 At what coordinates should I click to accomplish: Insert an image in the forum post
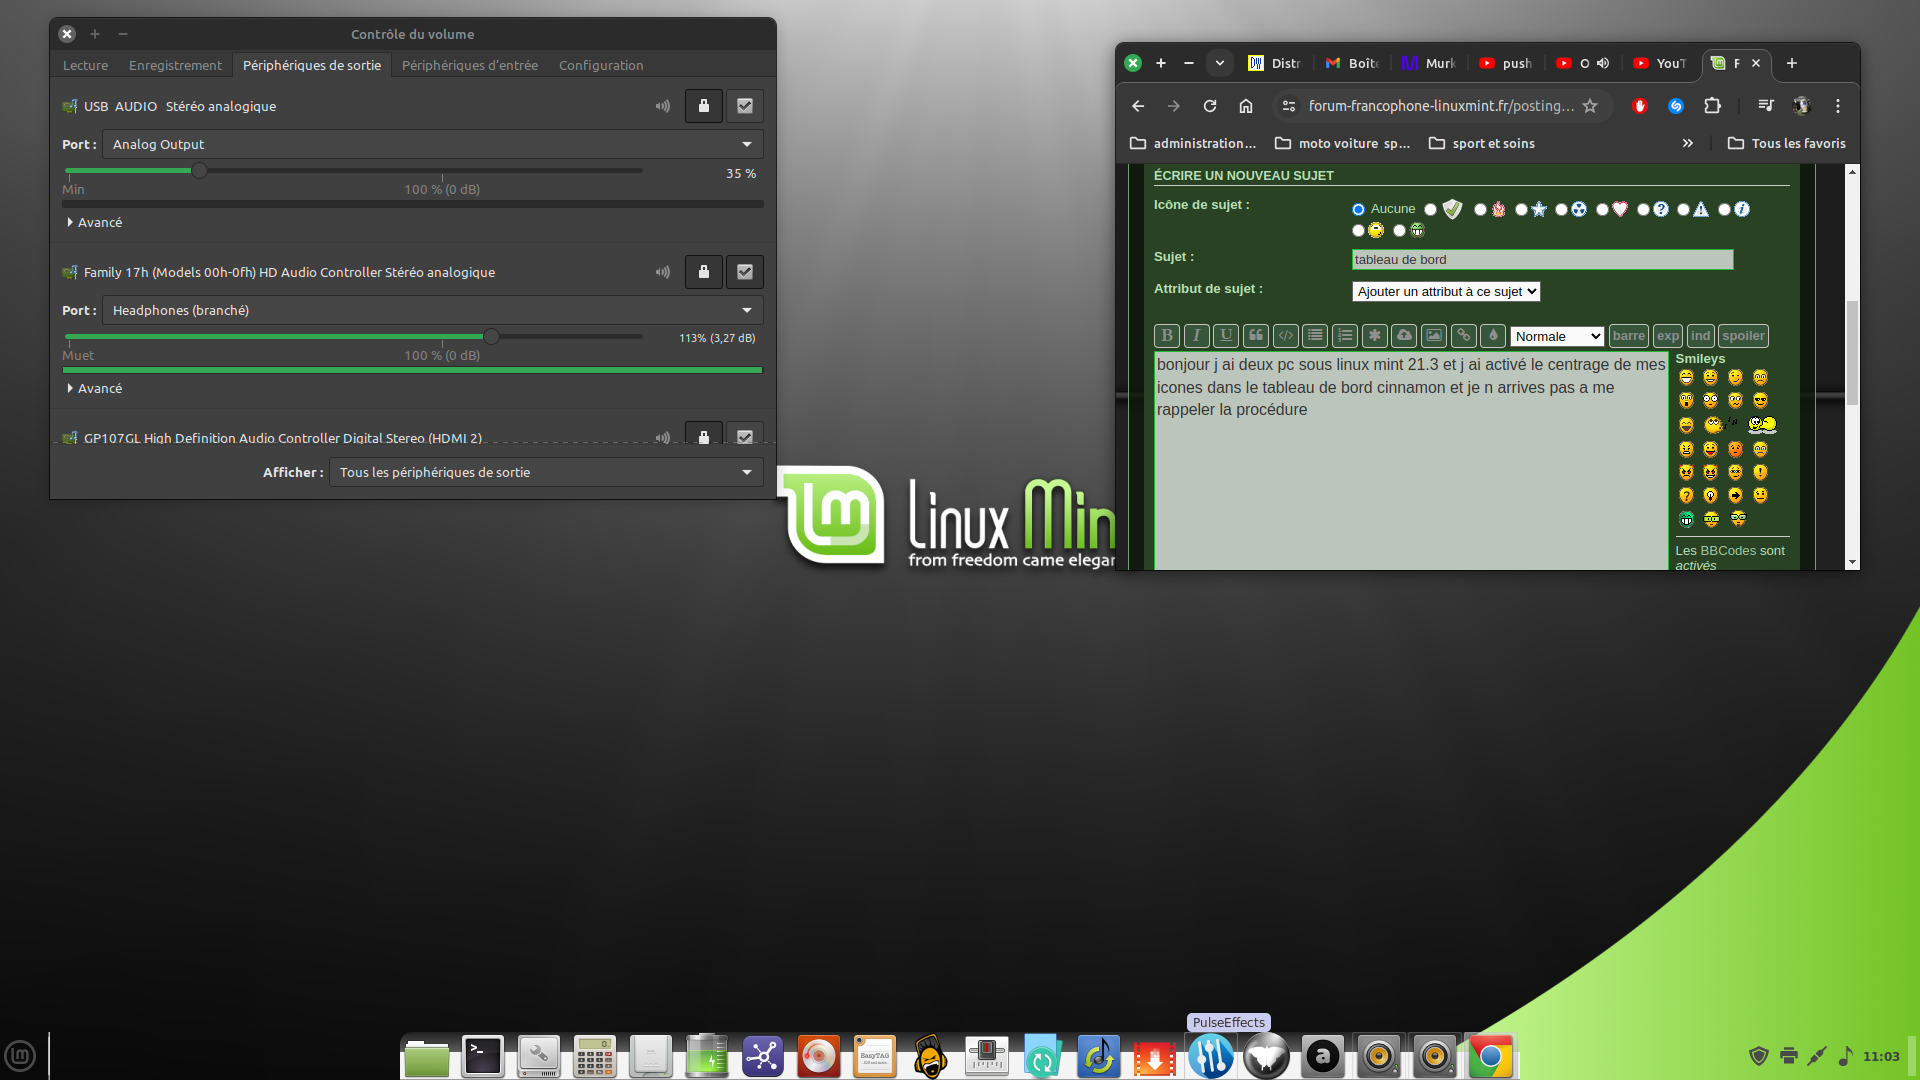pos(1434,336)
